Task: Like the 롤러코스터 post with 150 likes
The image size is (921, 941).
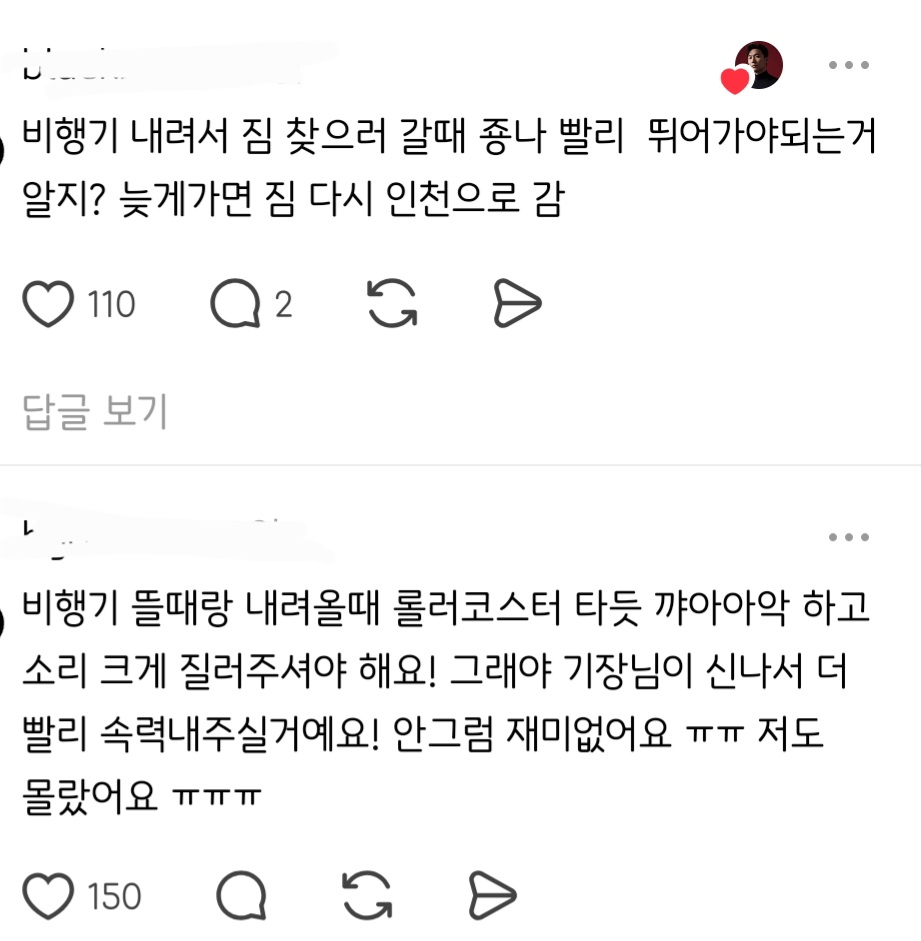Action: click(48, 895)
